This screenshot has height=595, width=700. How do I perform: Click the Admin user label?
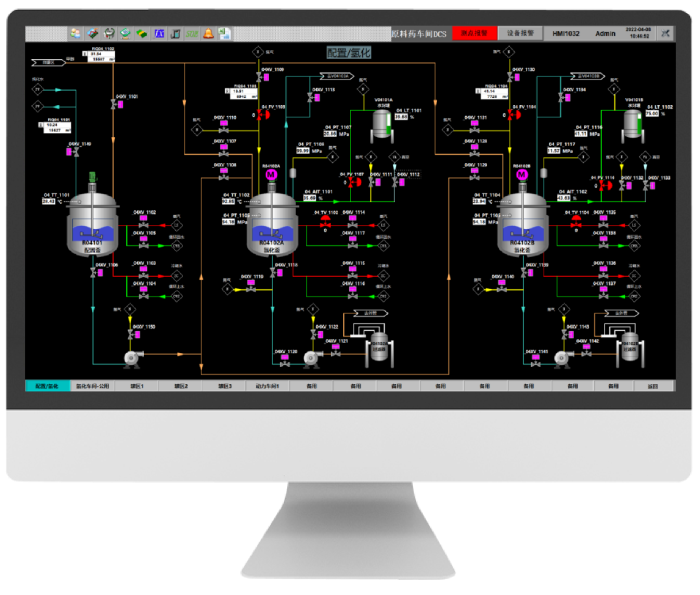coord(606,33)
